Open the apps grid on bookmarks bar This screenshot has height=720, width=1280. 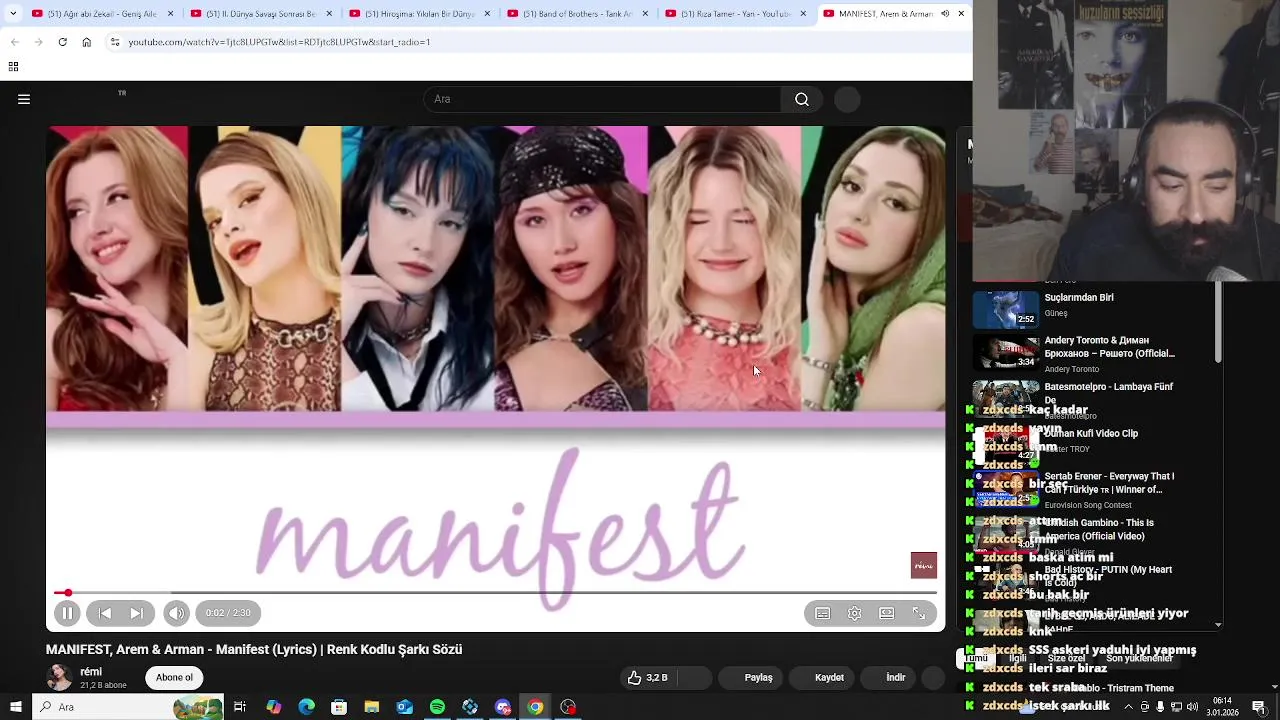(x=13, y=67)
